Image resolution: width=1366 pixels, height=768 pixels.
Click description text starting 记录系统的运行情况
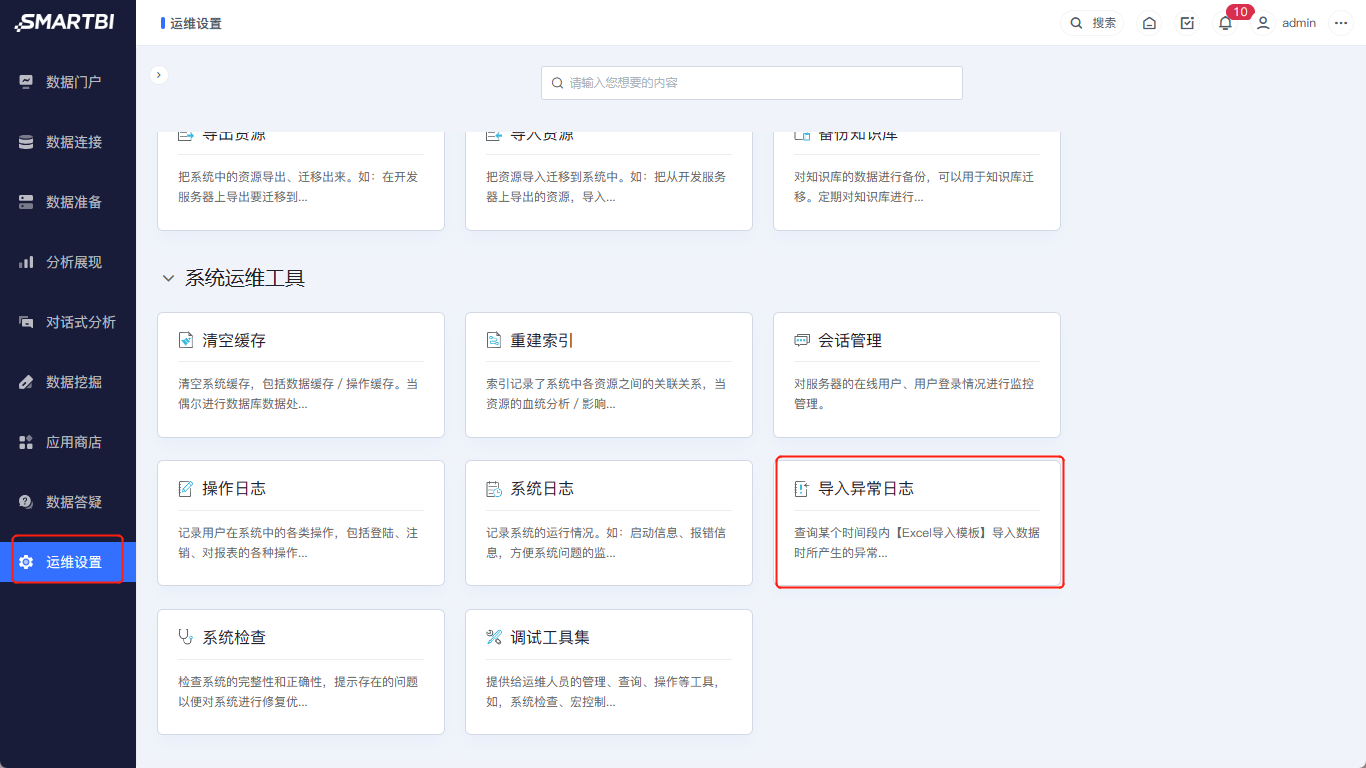click(x=606, y=543)
